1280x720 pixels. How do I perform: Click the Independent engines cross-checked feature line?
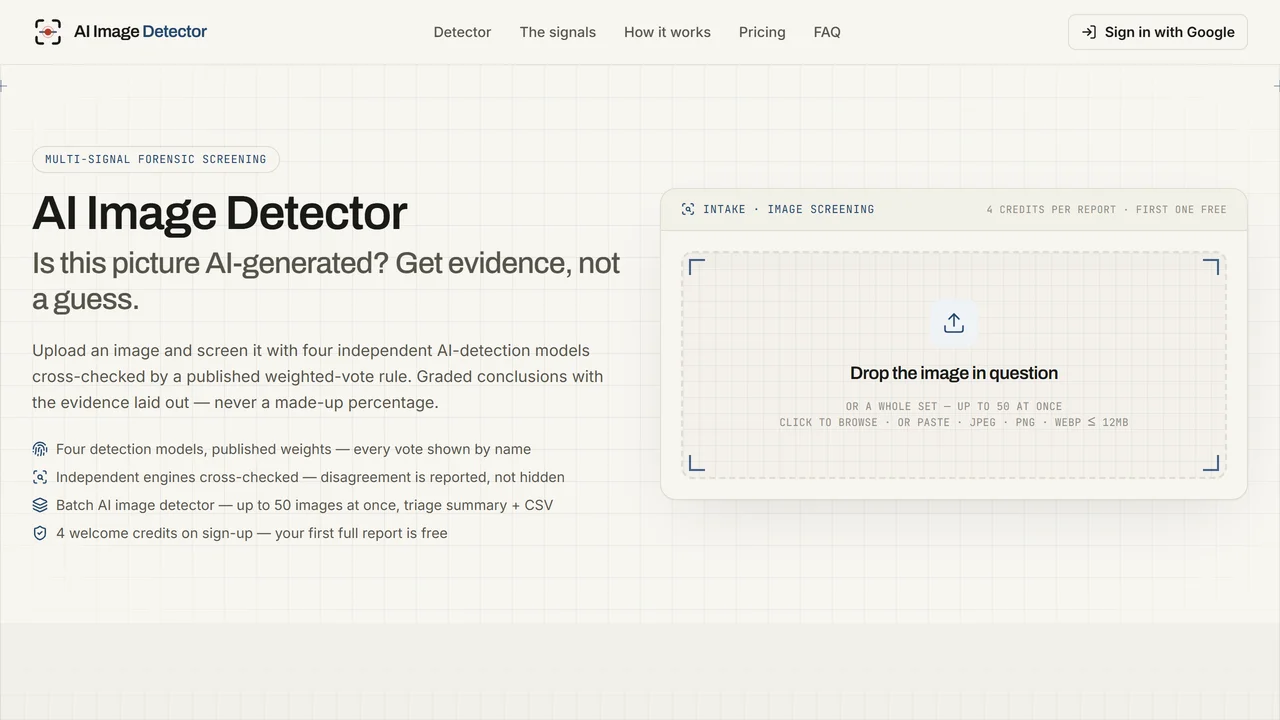click(x=310, y=477)
